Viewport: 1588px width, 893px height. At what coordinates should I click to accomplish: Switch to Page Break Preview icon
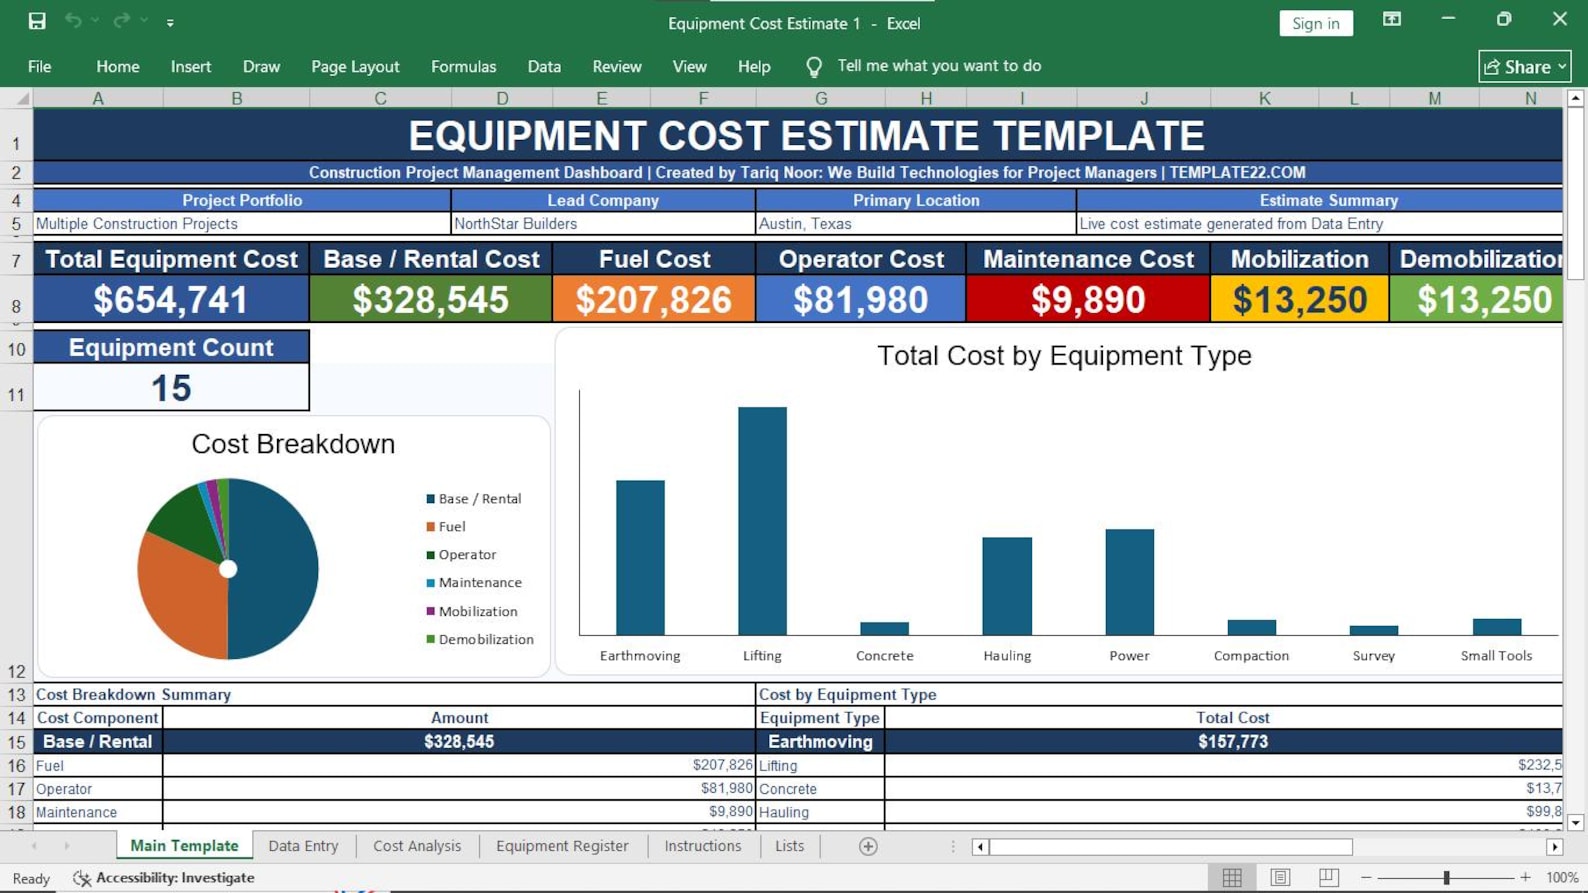click(1328, 877)
